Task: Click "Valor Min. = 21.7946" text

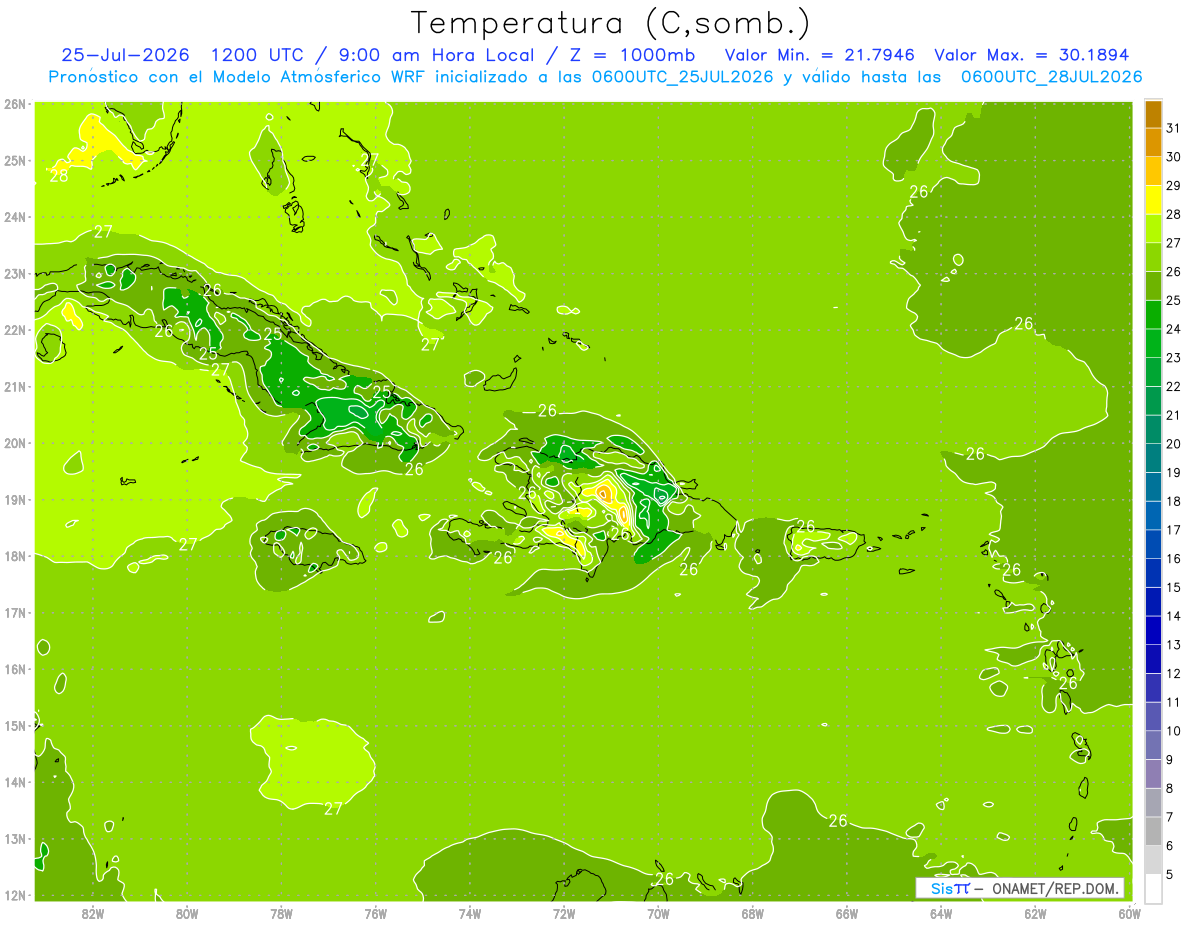Action: click(819, 55)
